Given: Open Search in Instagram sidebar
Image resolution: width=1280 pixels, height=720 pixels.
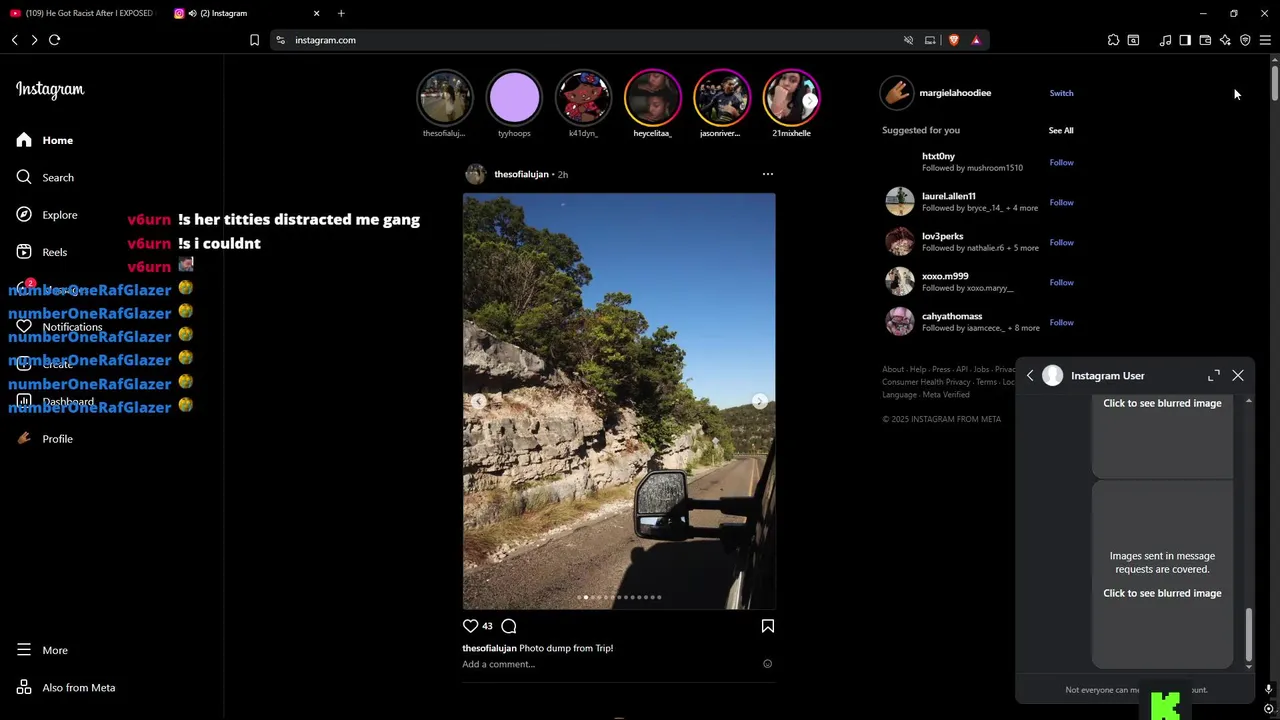Looking at the screenshot, I should 45,177.
